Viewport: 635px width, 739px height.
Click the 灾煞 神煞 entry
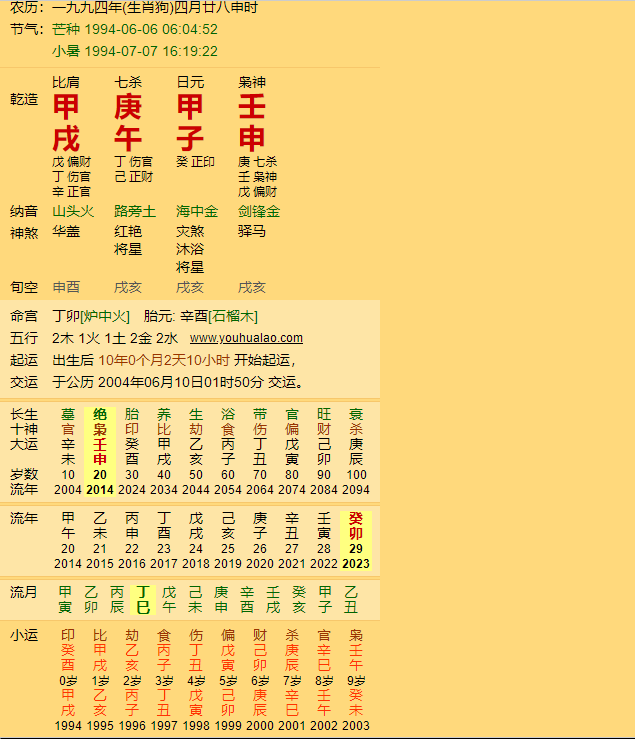[190, 231]
